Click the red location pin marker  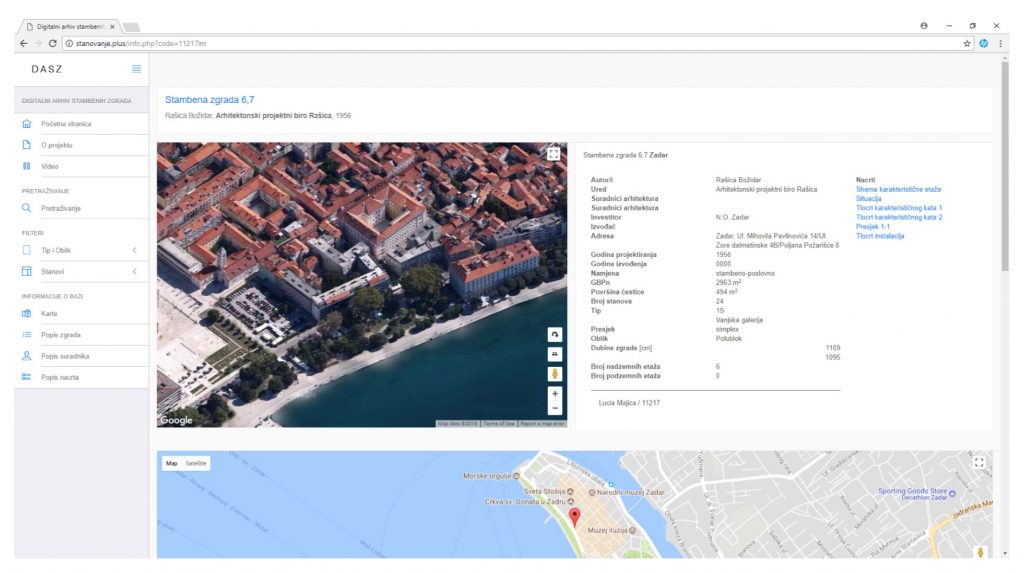(x=575, y=517)
